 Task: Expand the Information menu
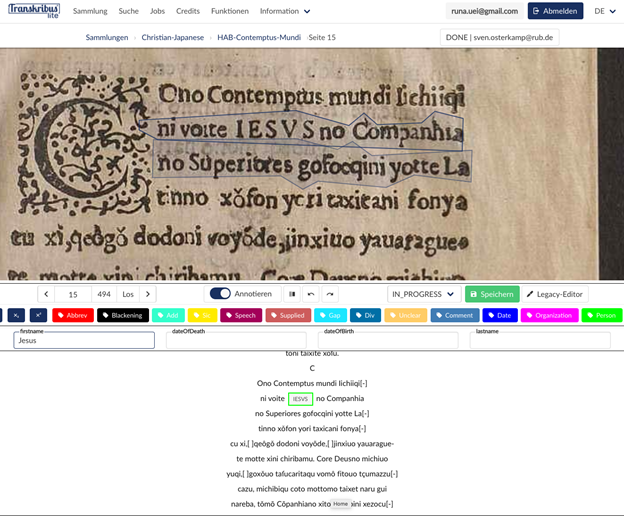[285, 11]
